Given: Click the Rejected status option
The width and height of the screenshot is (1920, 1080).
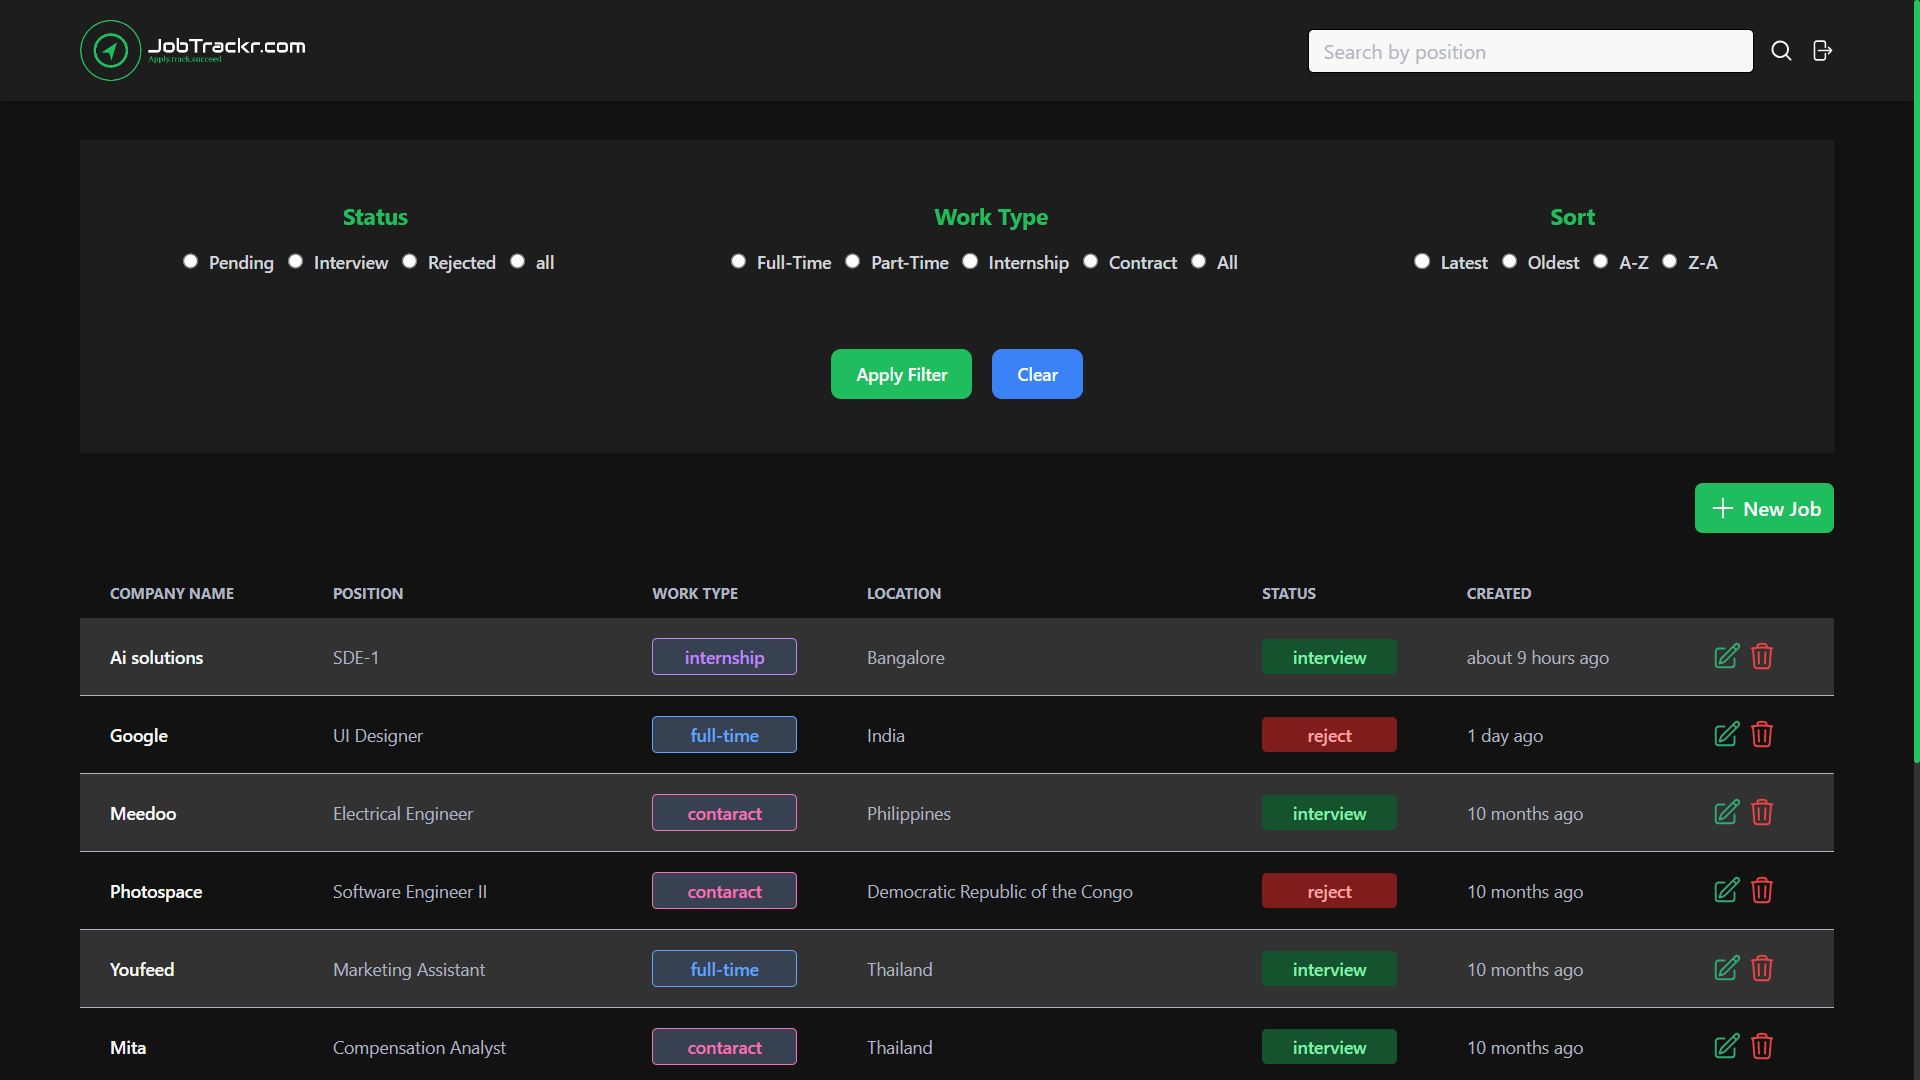Looking at the screenshot, I should 409,261.
